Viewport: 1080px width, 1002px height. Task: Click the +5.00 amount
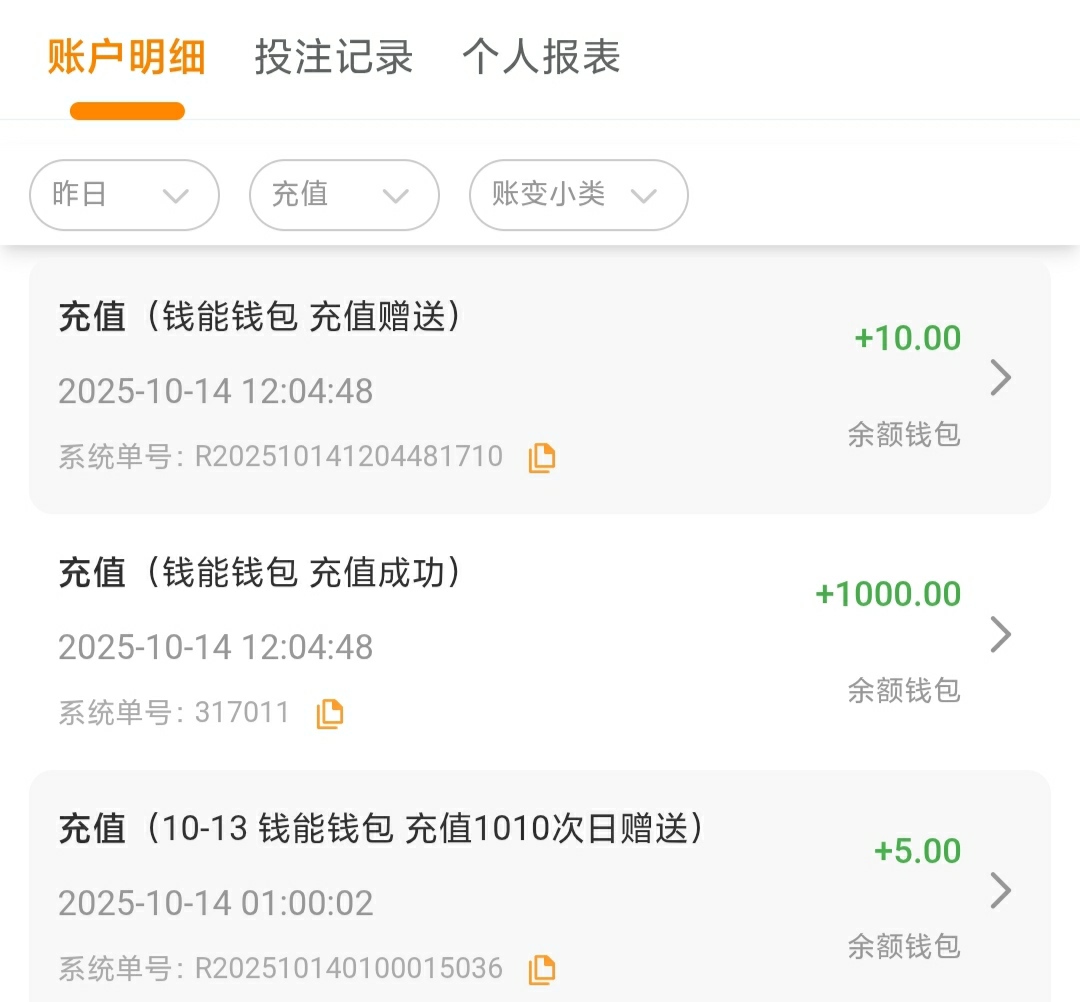(x=917, y=851)
